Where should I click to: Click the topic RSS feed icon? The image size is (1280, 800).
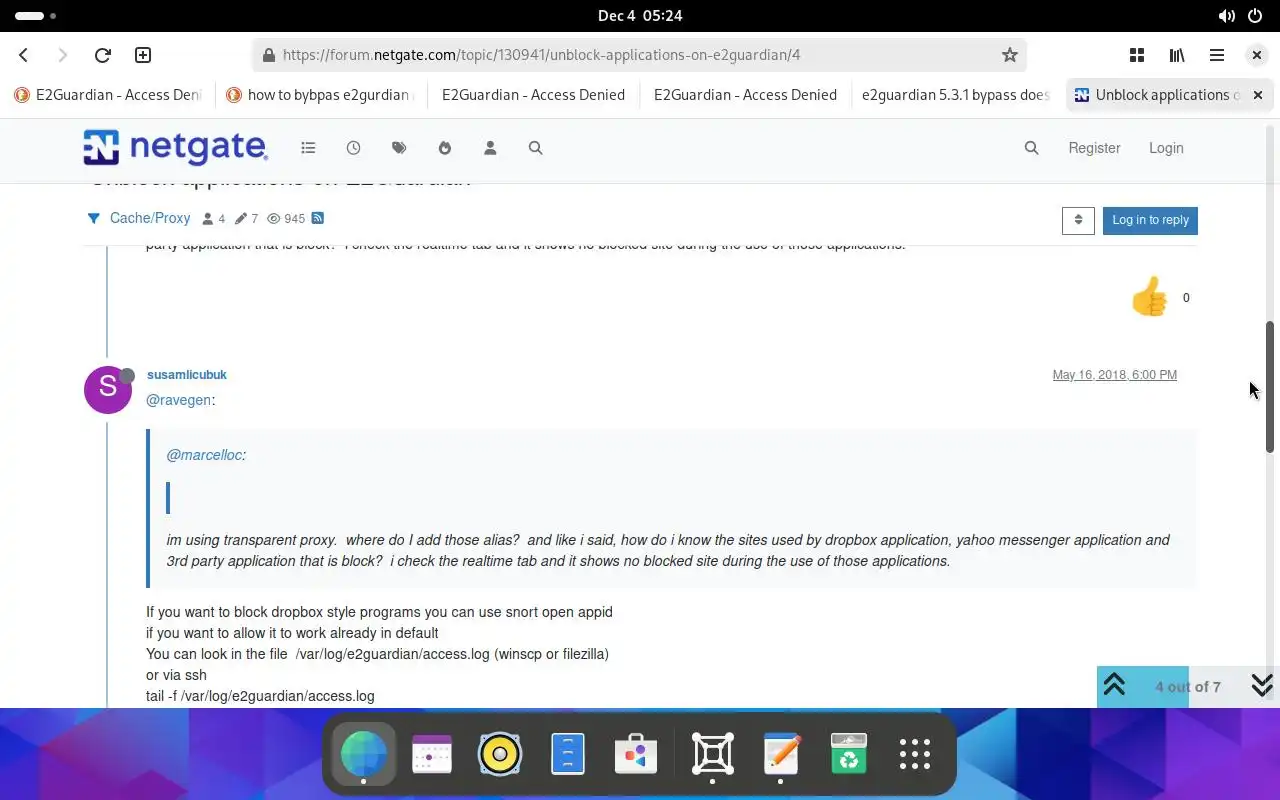click(x=317, y=218)
